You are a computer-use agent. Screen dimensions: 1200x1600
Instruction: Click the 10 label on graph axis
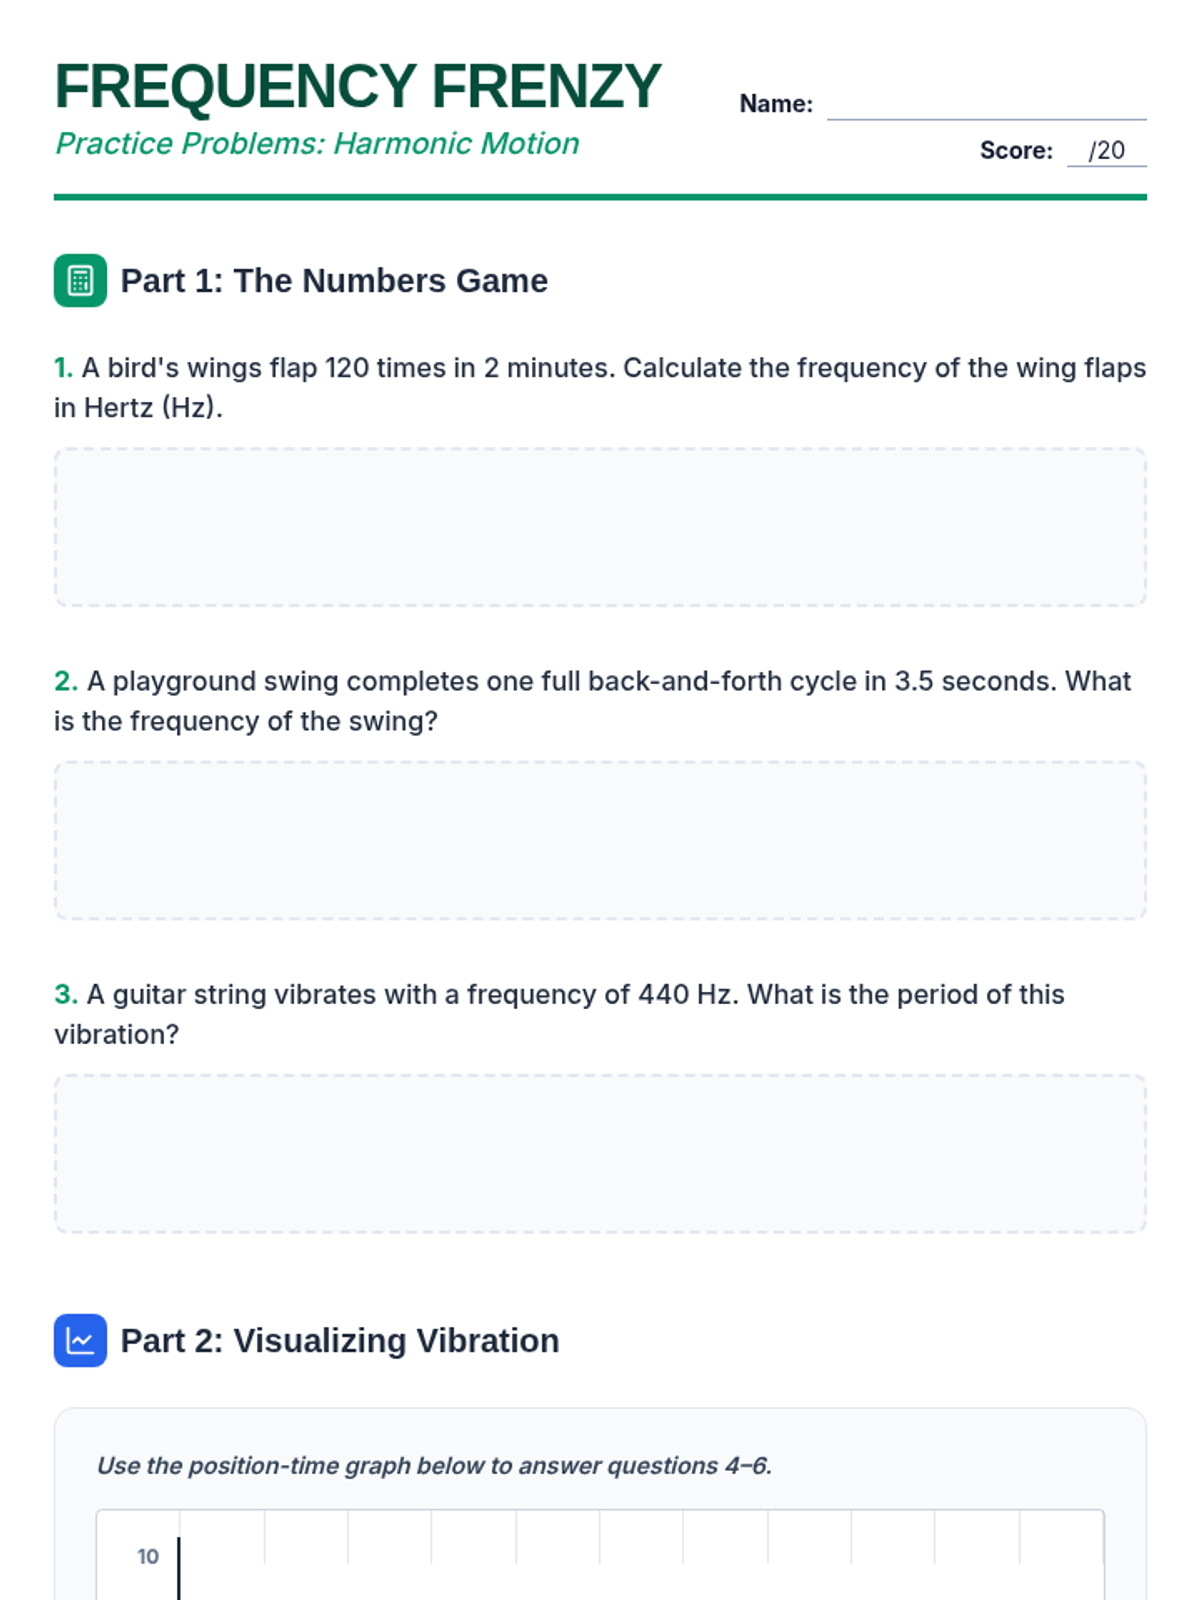[x=148, y=1557]
